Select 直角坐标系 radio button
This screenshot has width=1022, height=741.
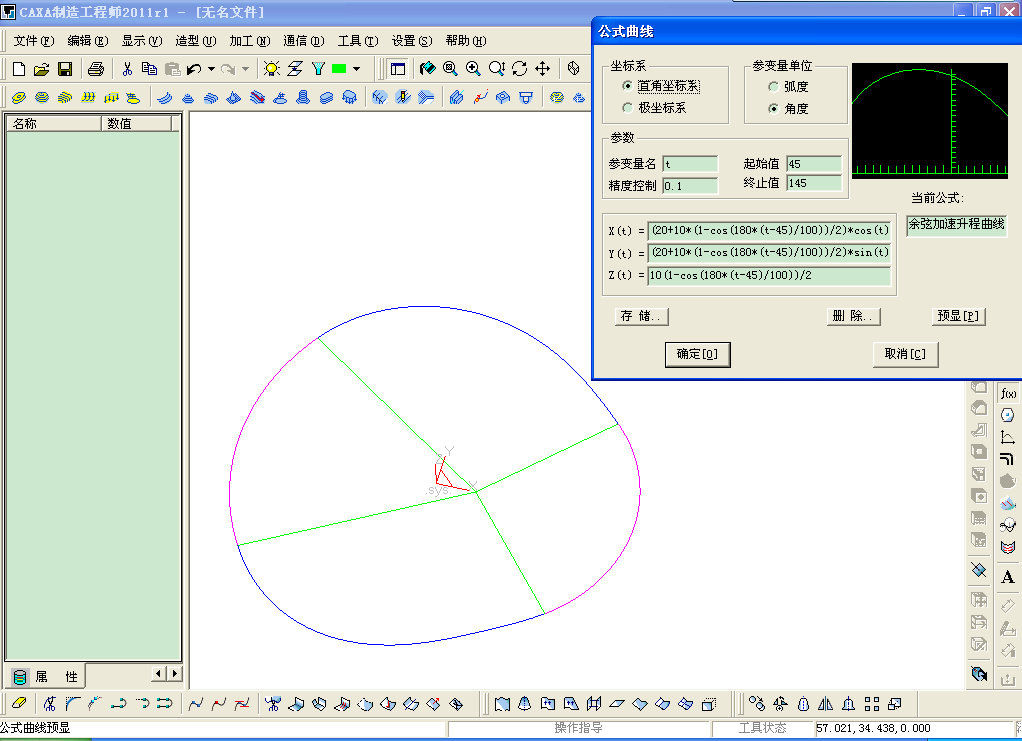point(627,85)
